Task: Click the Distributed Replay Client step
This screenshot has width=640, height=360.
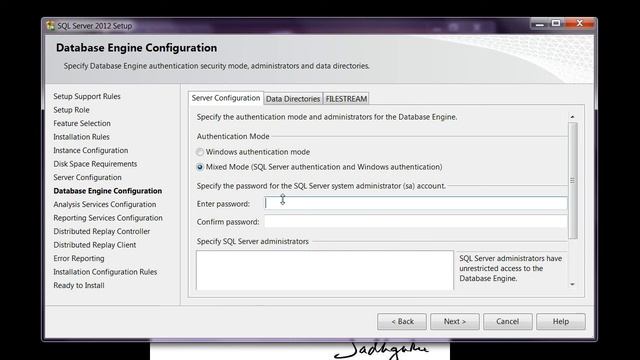Action: click(x=95, y=245)
